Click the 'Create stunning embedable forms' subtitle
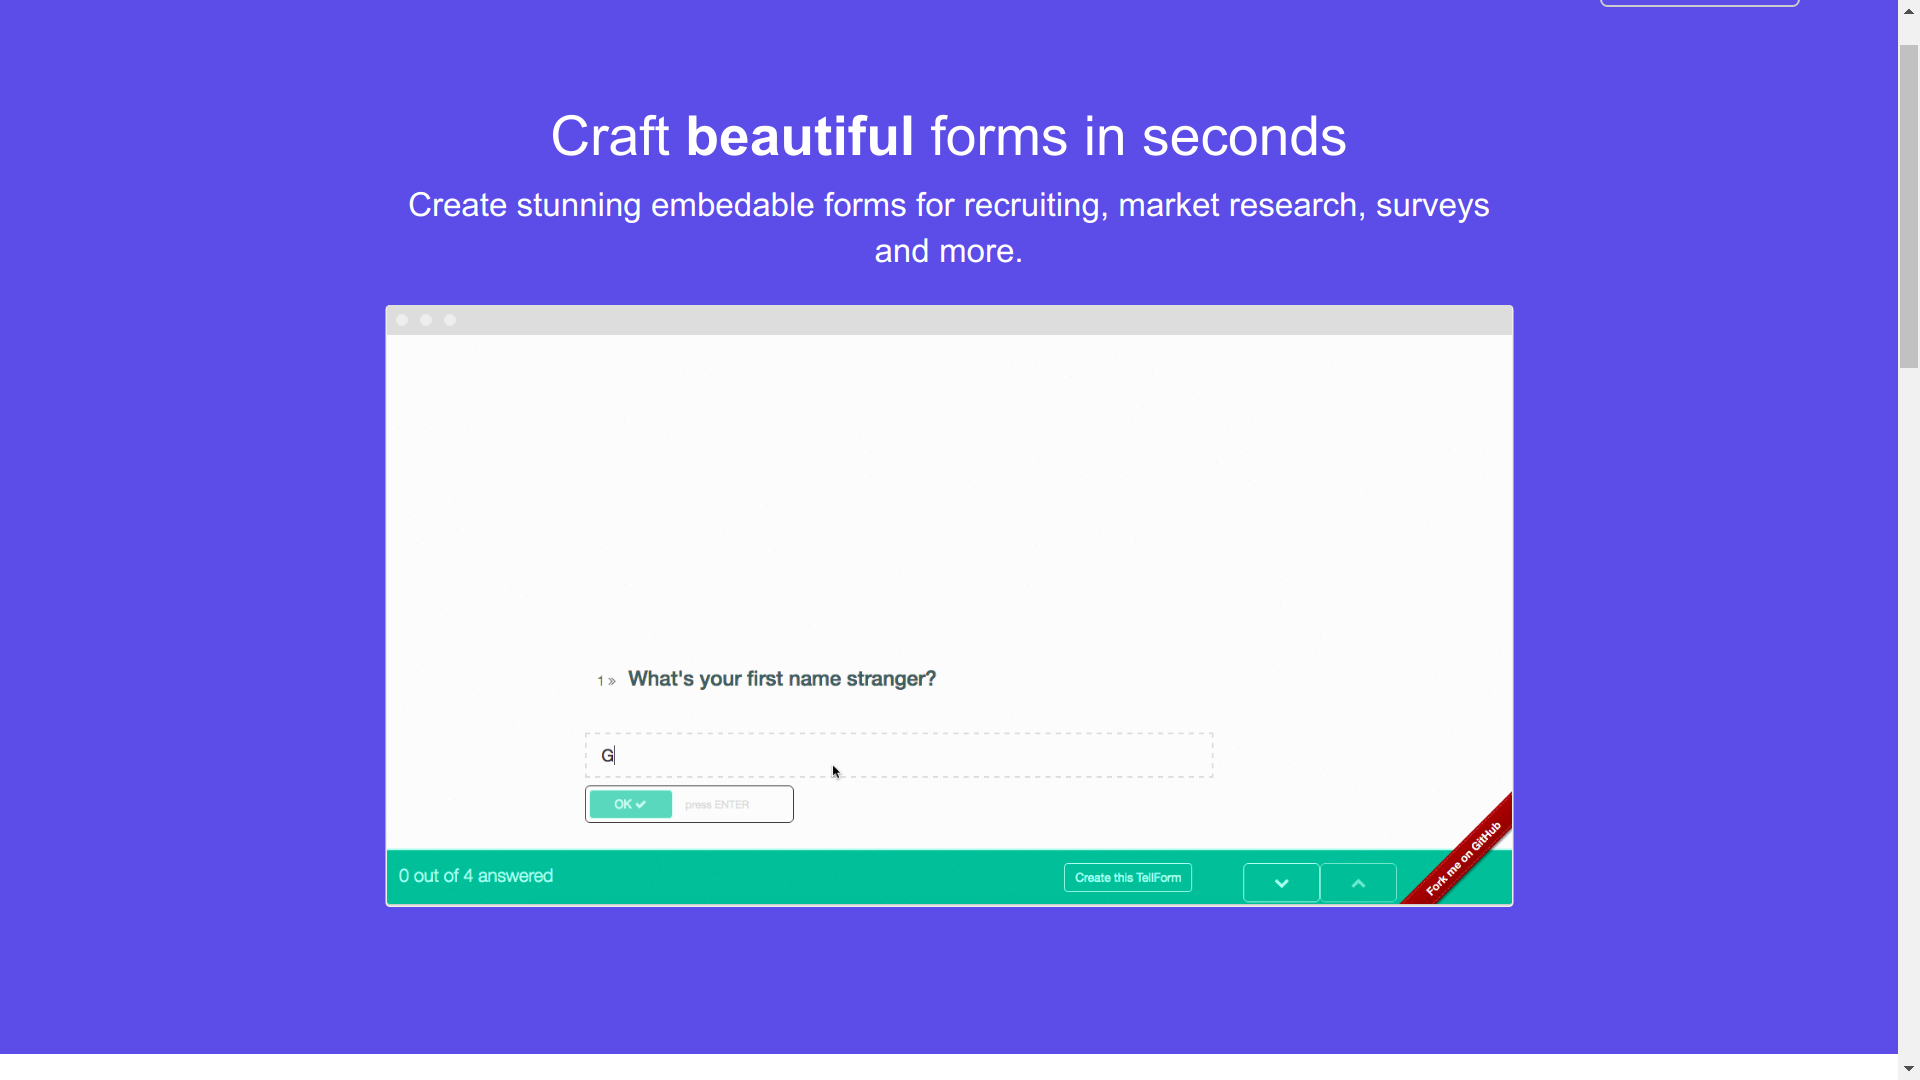This screenshot has width=1920, height=1080. (948, 228)
